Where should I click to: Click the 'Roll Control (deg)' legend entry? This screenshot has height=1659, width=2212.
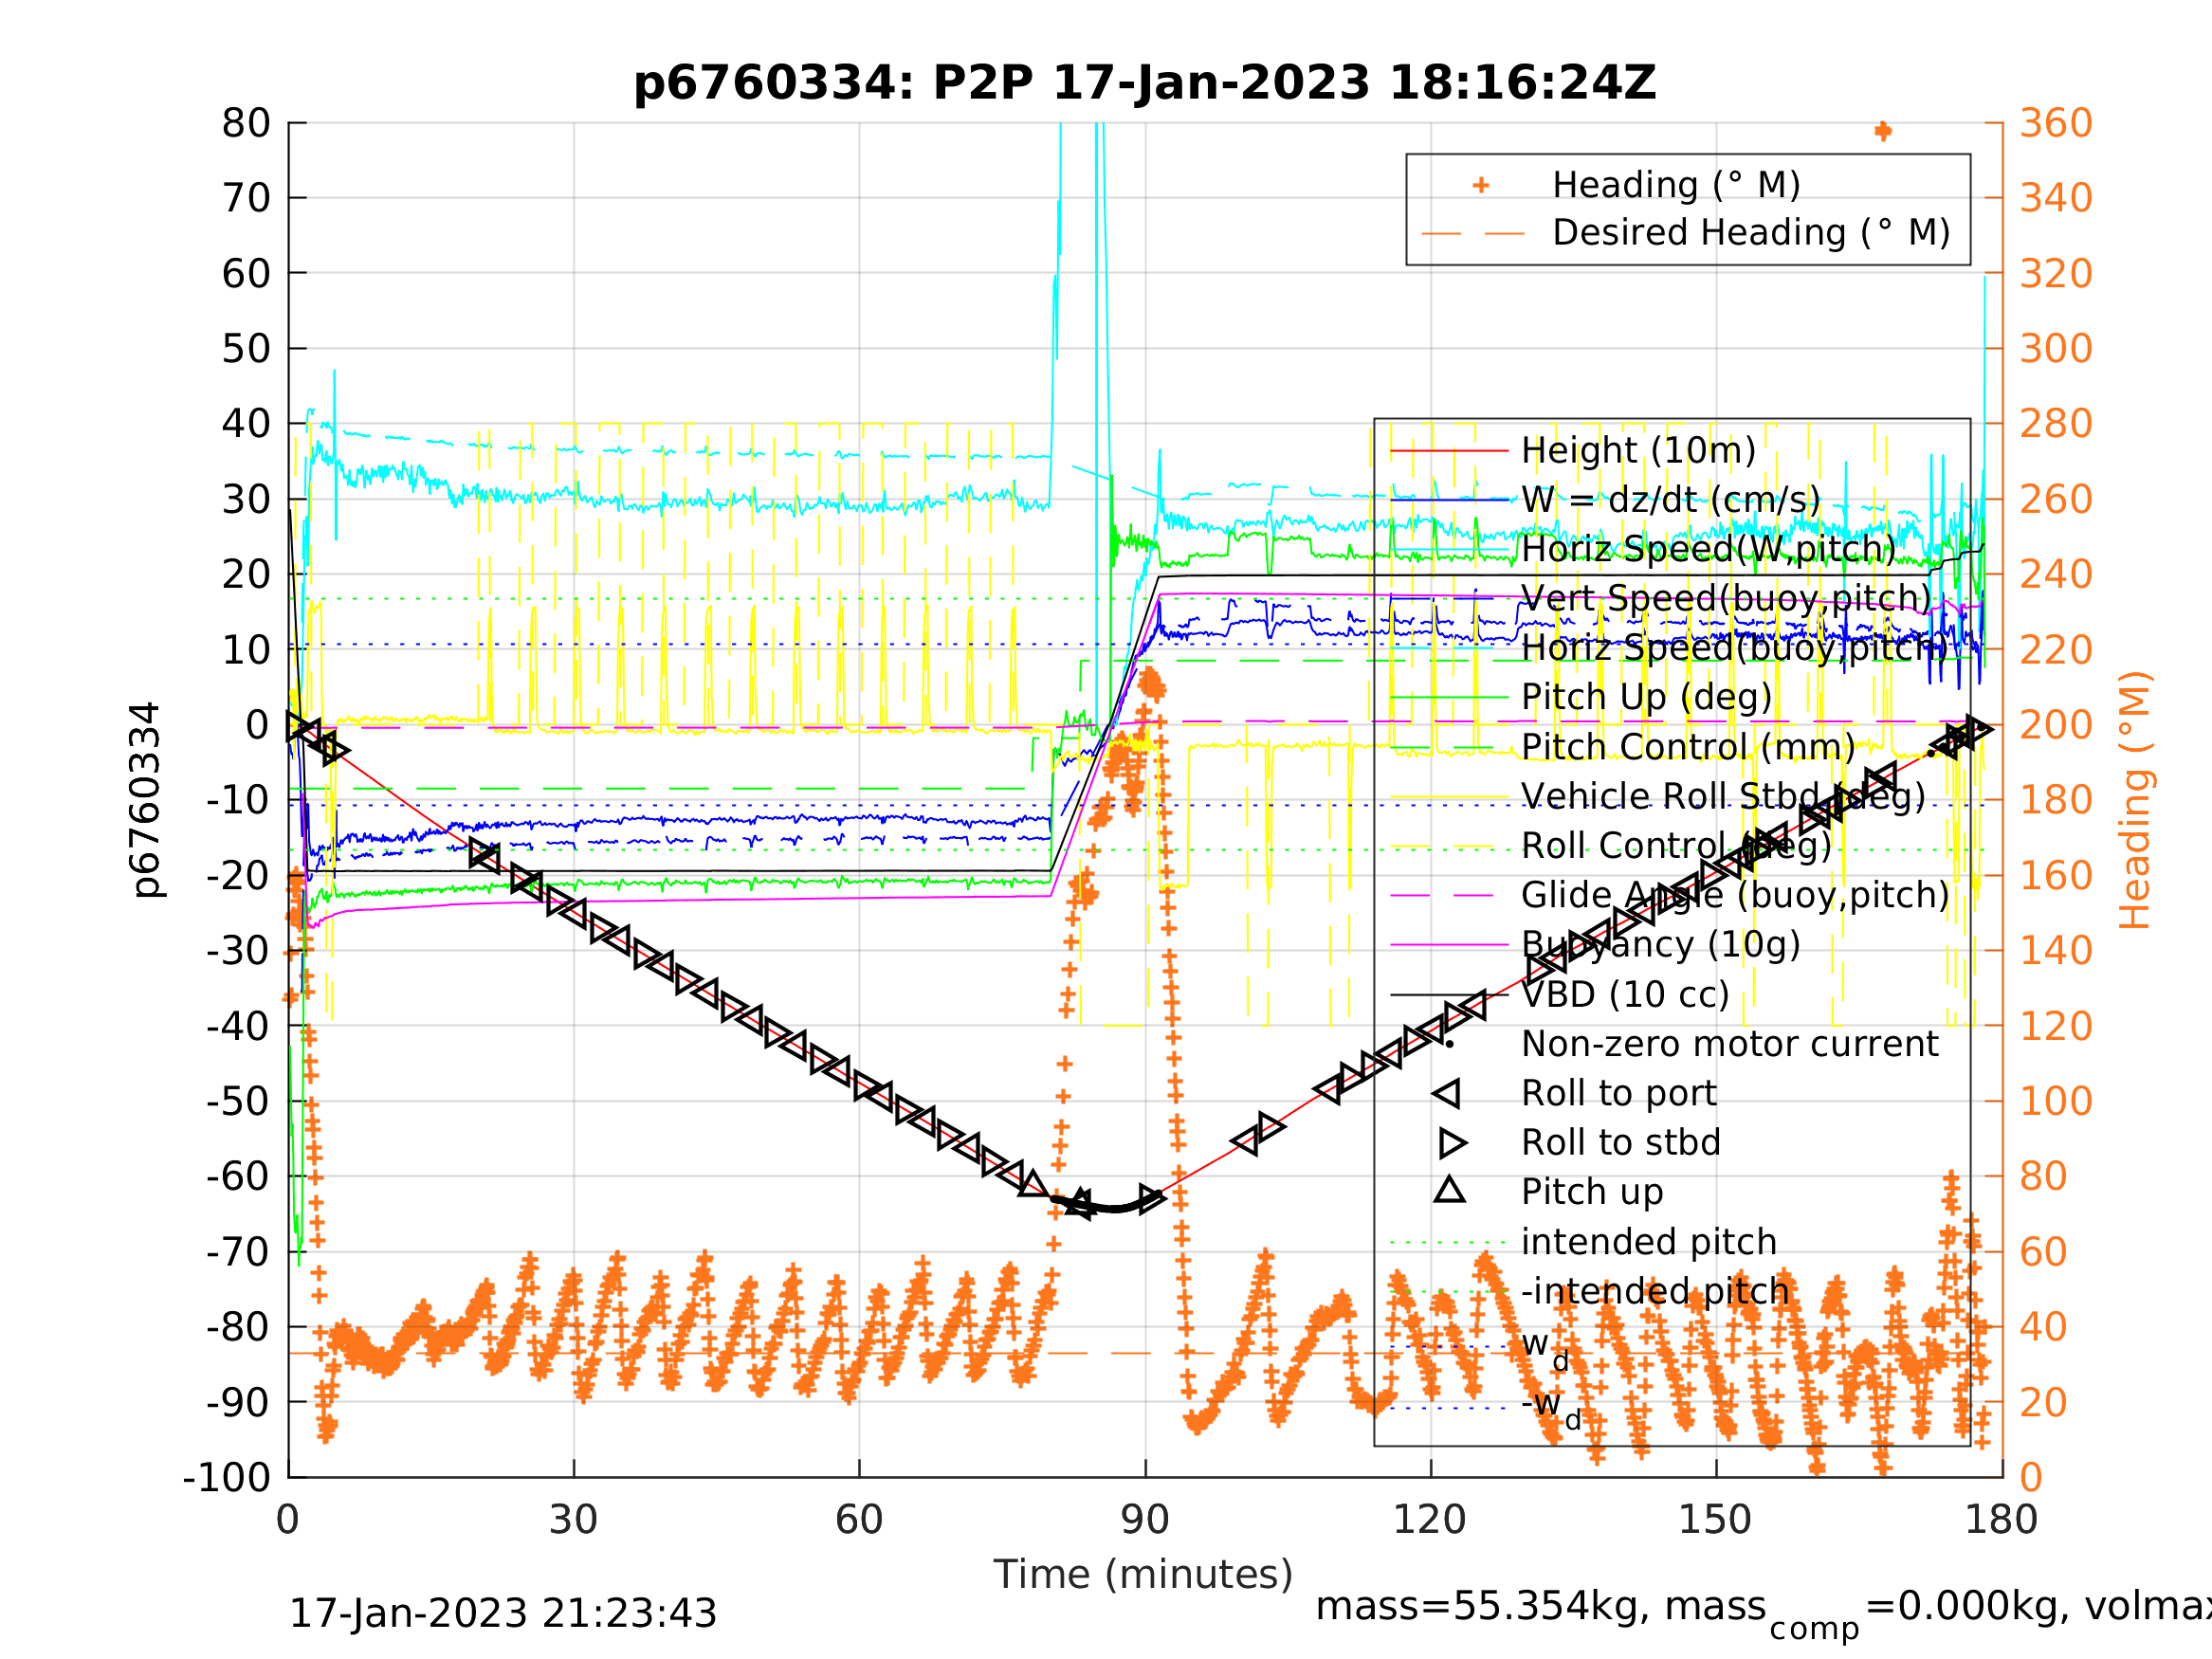(1676, 846)
